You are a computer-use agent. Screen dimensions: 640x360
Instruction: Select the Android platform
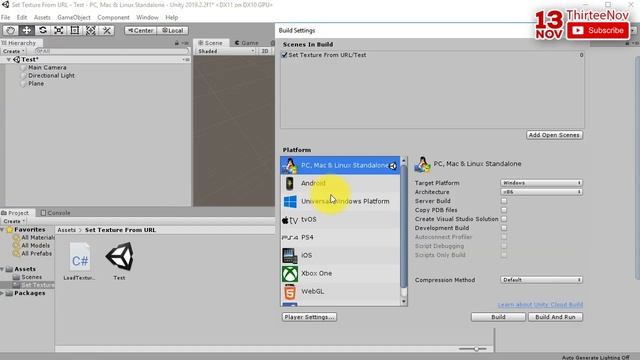pos(340,183)
